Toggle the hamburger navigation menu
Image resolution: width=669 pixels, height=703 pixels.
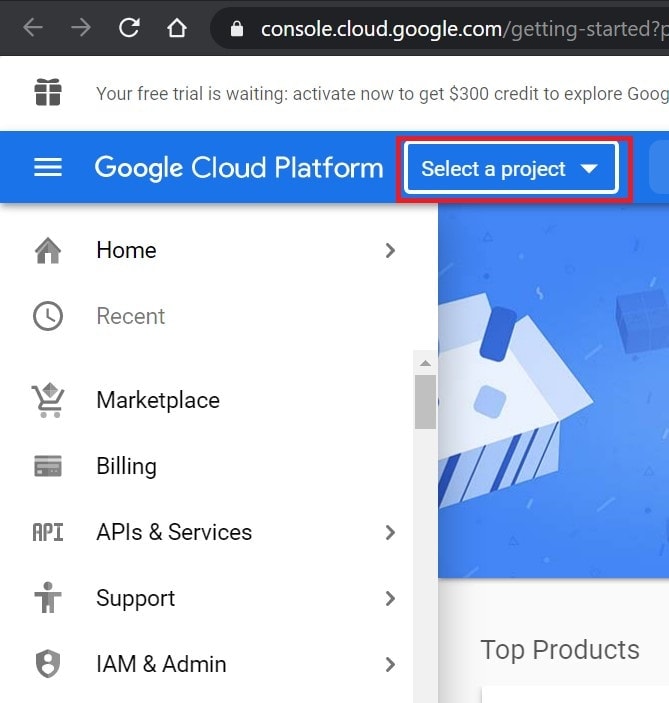point(48,167)
